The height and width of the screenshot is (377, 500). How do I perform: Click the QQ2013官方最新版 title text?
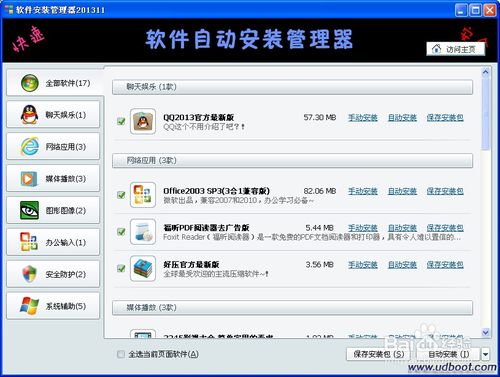coord(198,117)
